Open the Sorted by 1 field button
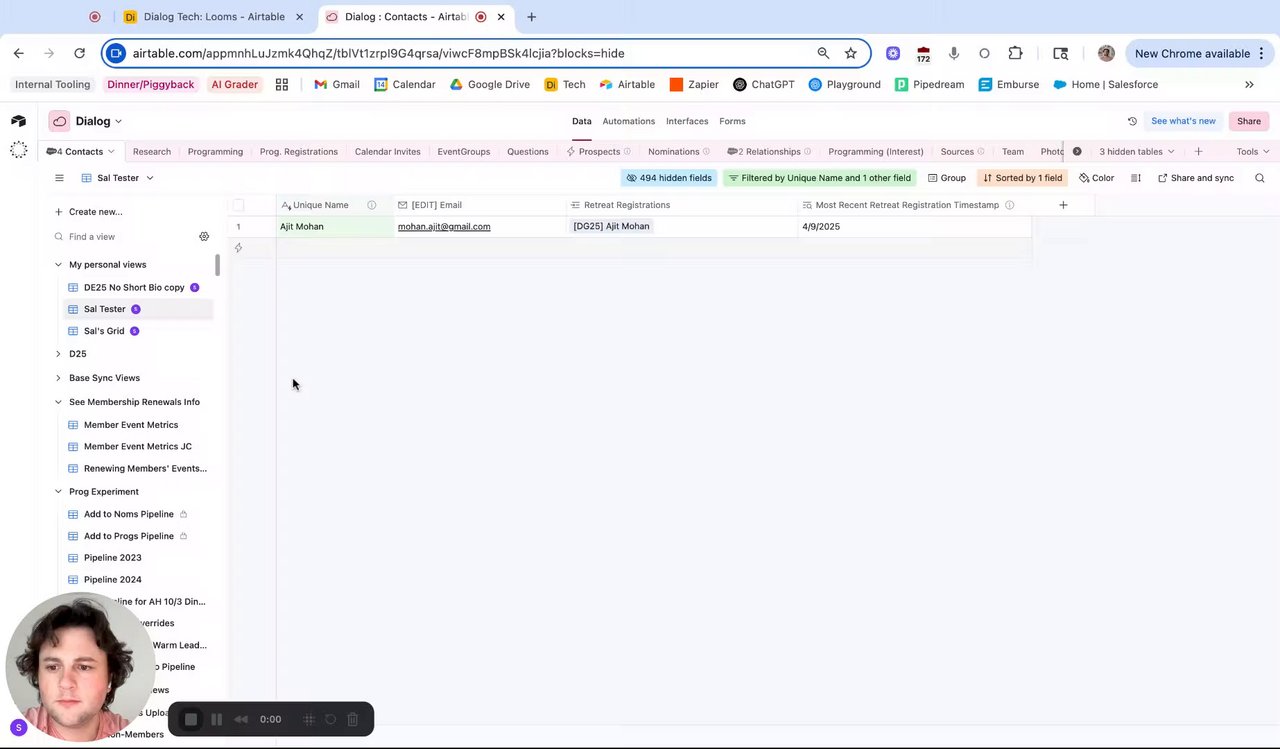Viewport: 1280px width, 749px height. (x=1022, y=178)
